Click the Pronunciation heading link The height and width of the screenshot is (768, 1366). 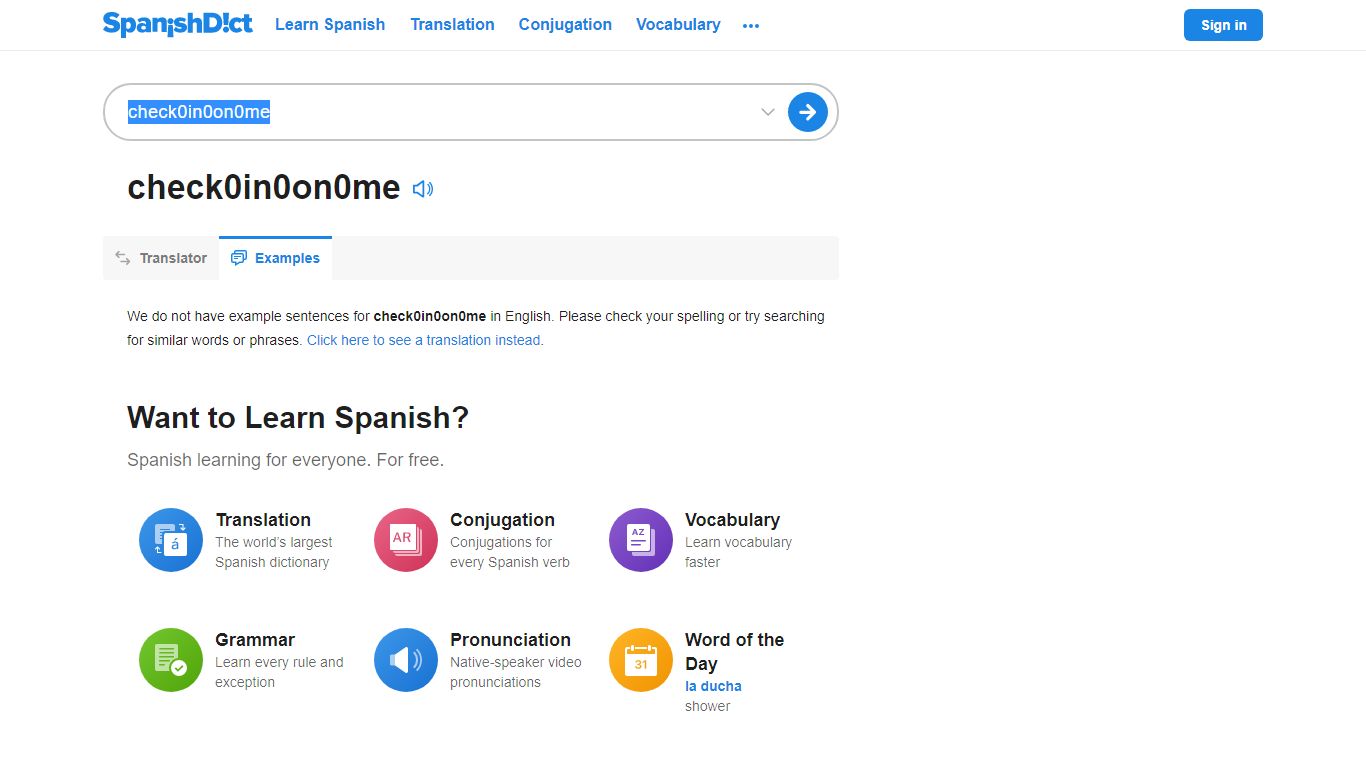coord(510,640)
